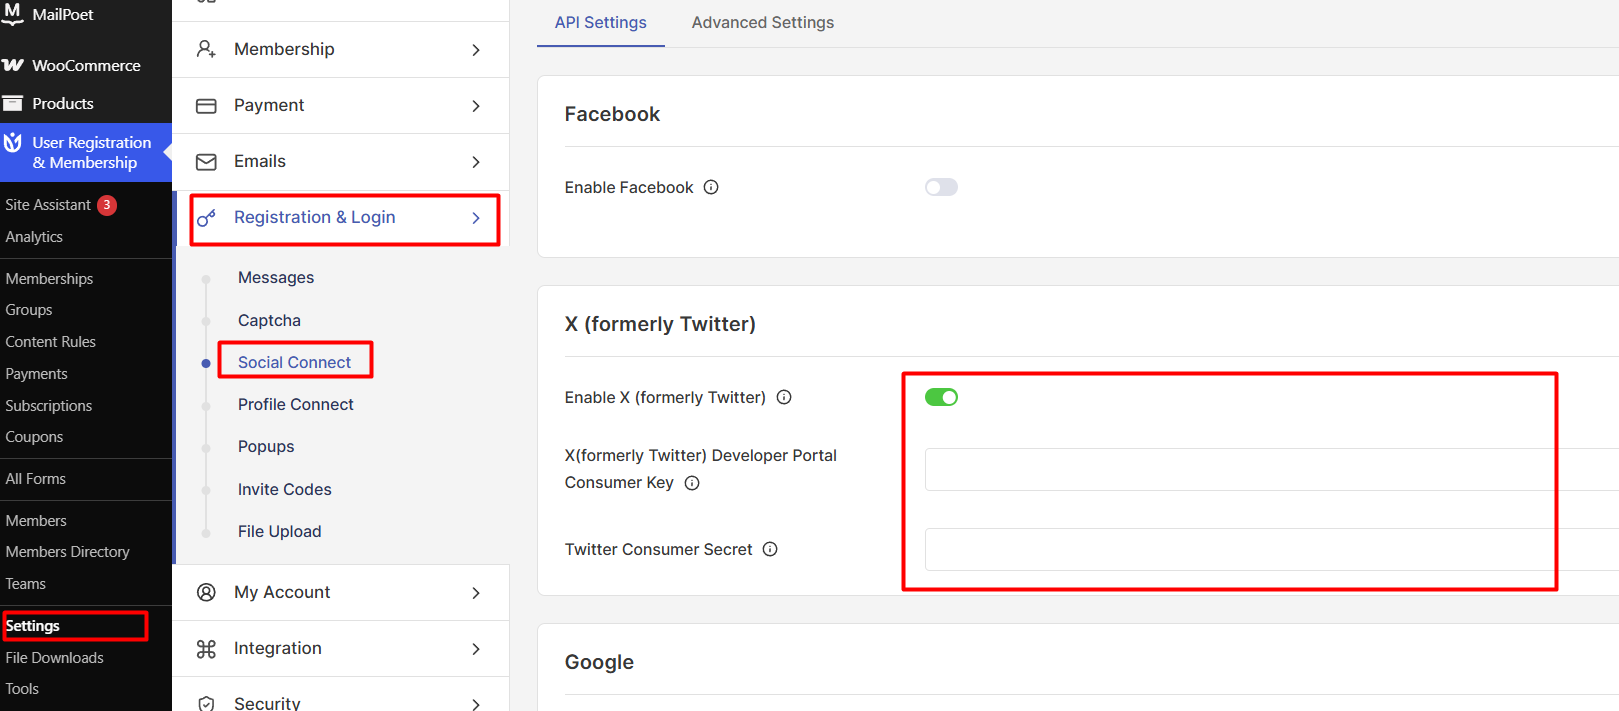Expand the Emails section chevron
The height and width of the screenshot is (711, 1619).
pos(476,162)
